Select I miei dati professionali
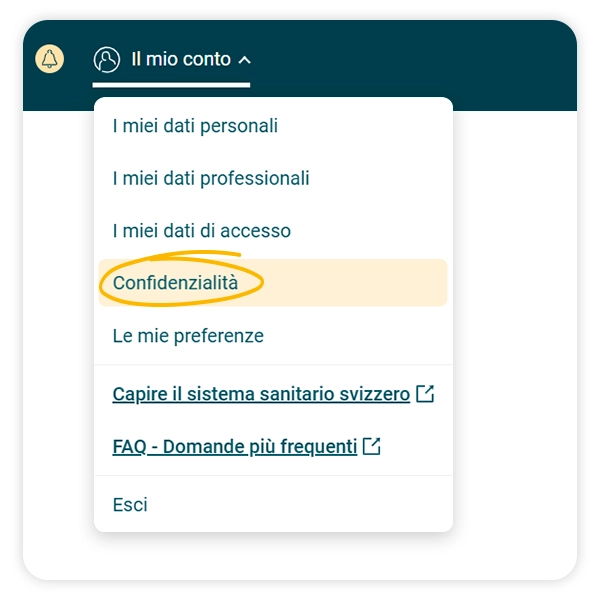The image size is (600, 600). pyautogui.click(x=211, y=178)
